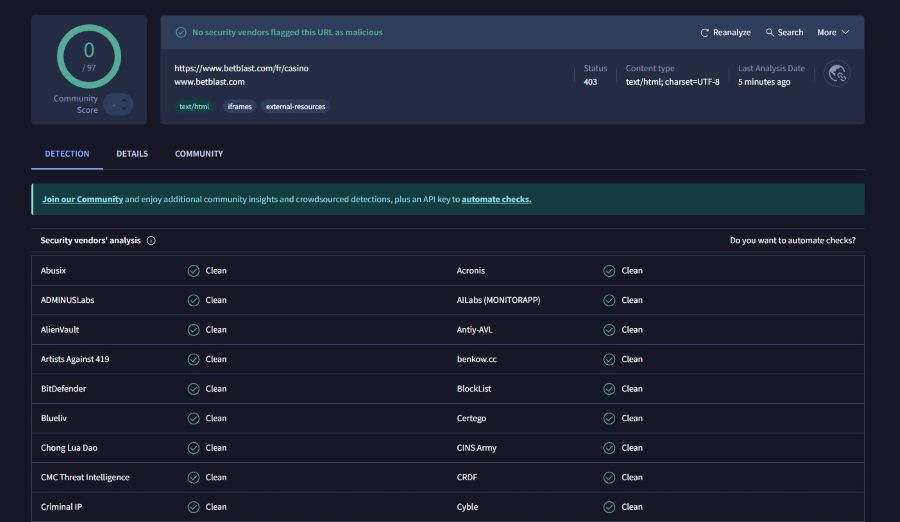Viewport: 900px width, 522px height.
Task: Click the Abusix vendor name
Action: click(53, 270)
